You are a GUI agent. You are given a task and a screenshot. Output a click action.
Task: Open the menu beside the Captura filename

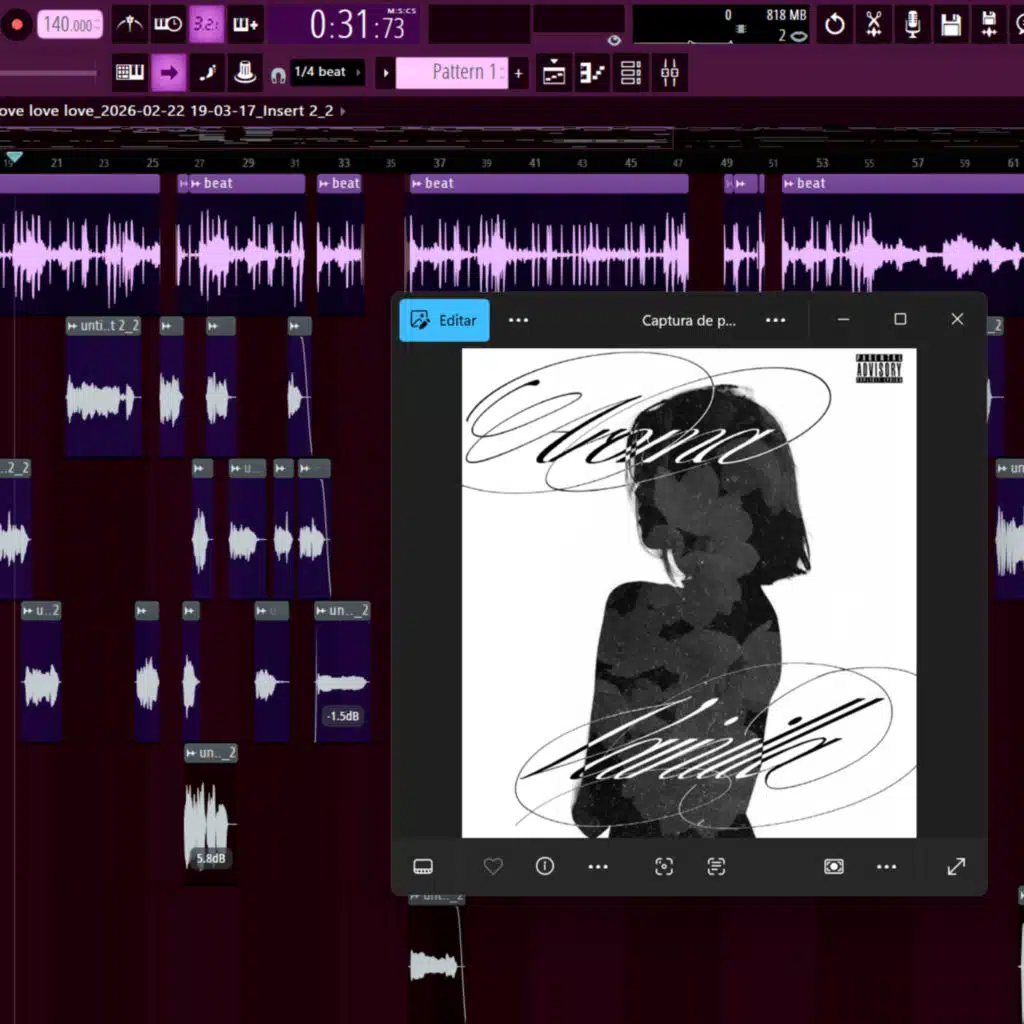pos(775,320)
